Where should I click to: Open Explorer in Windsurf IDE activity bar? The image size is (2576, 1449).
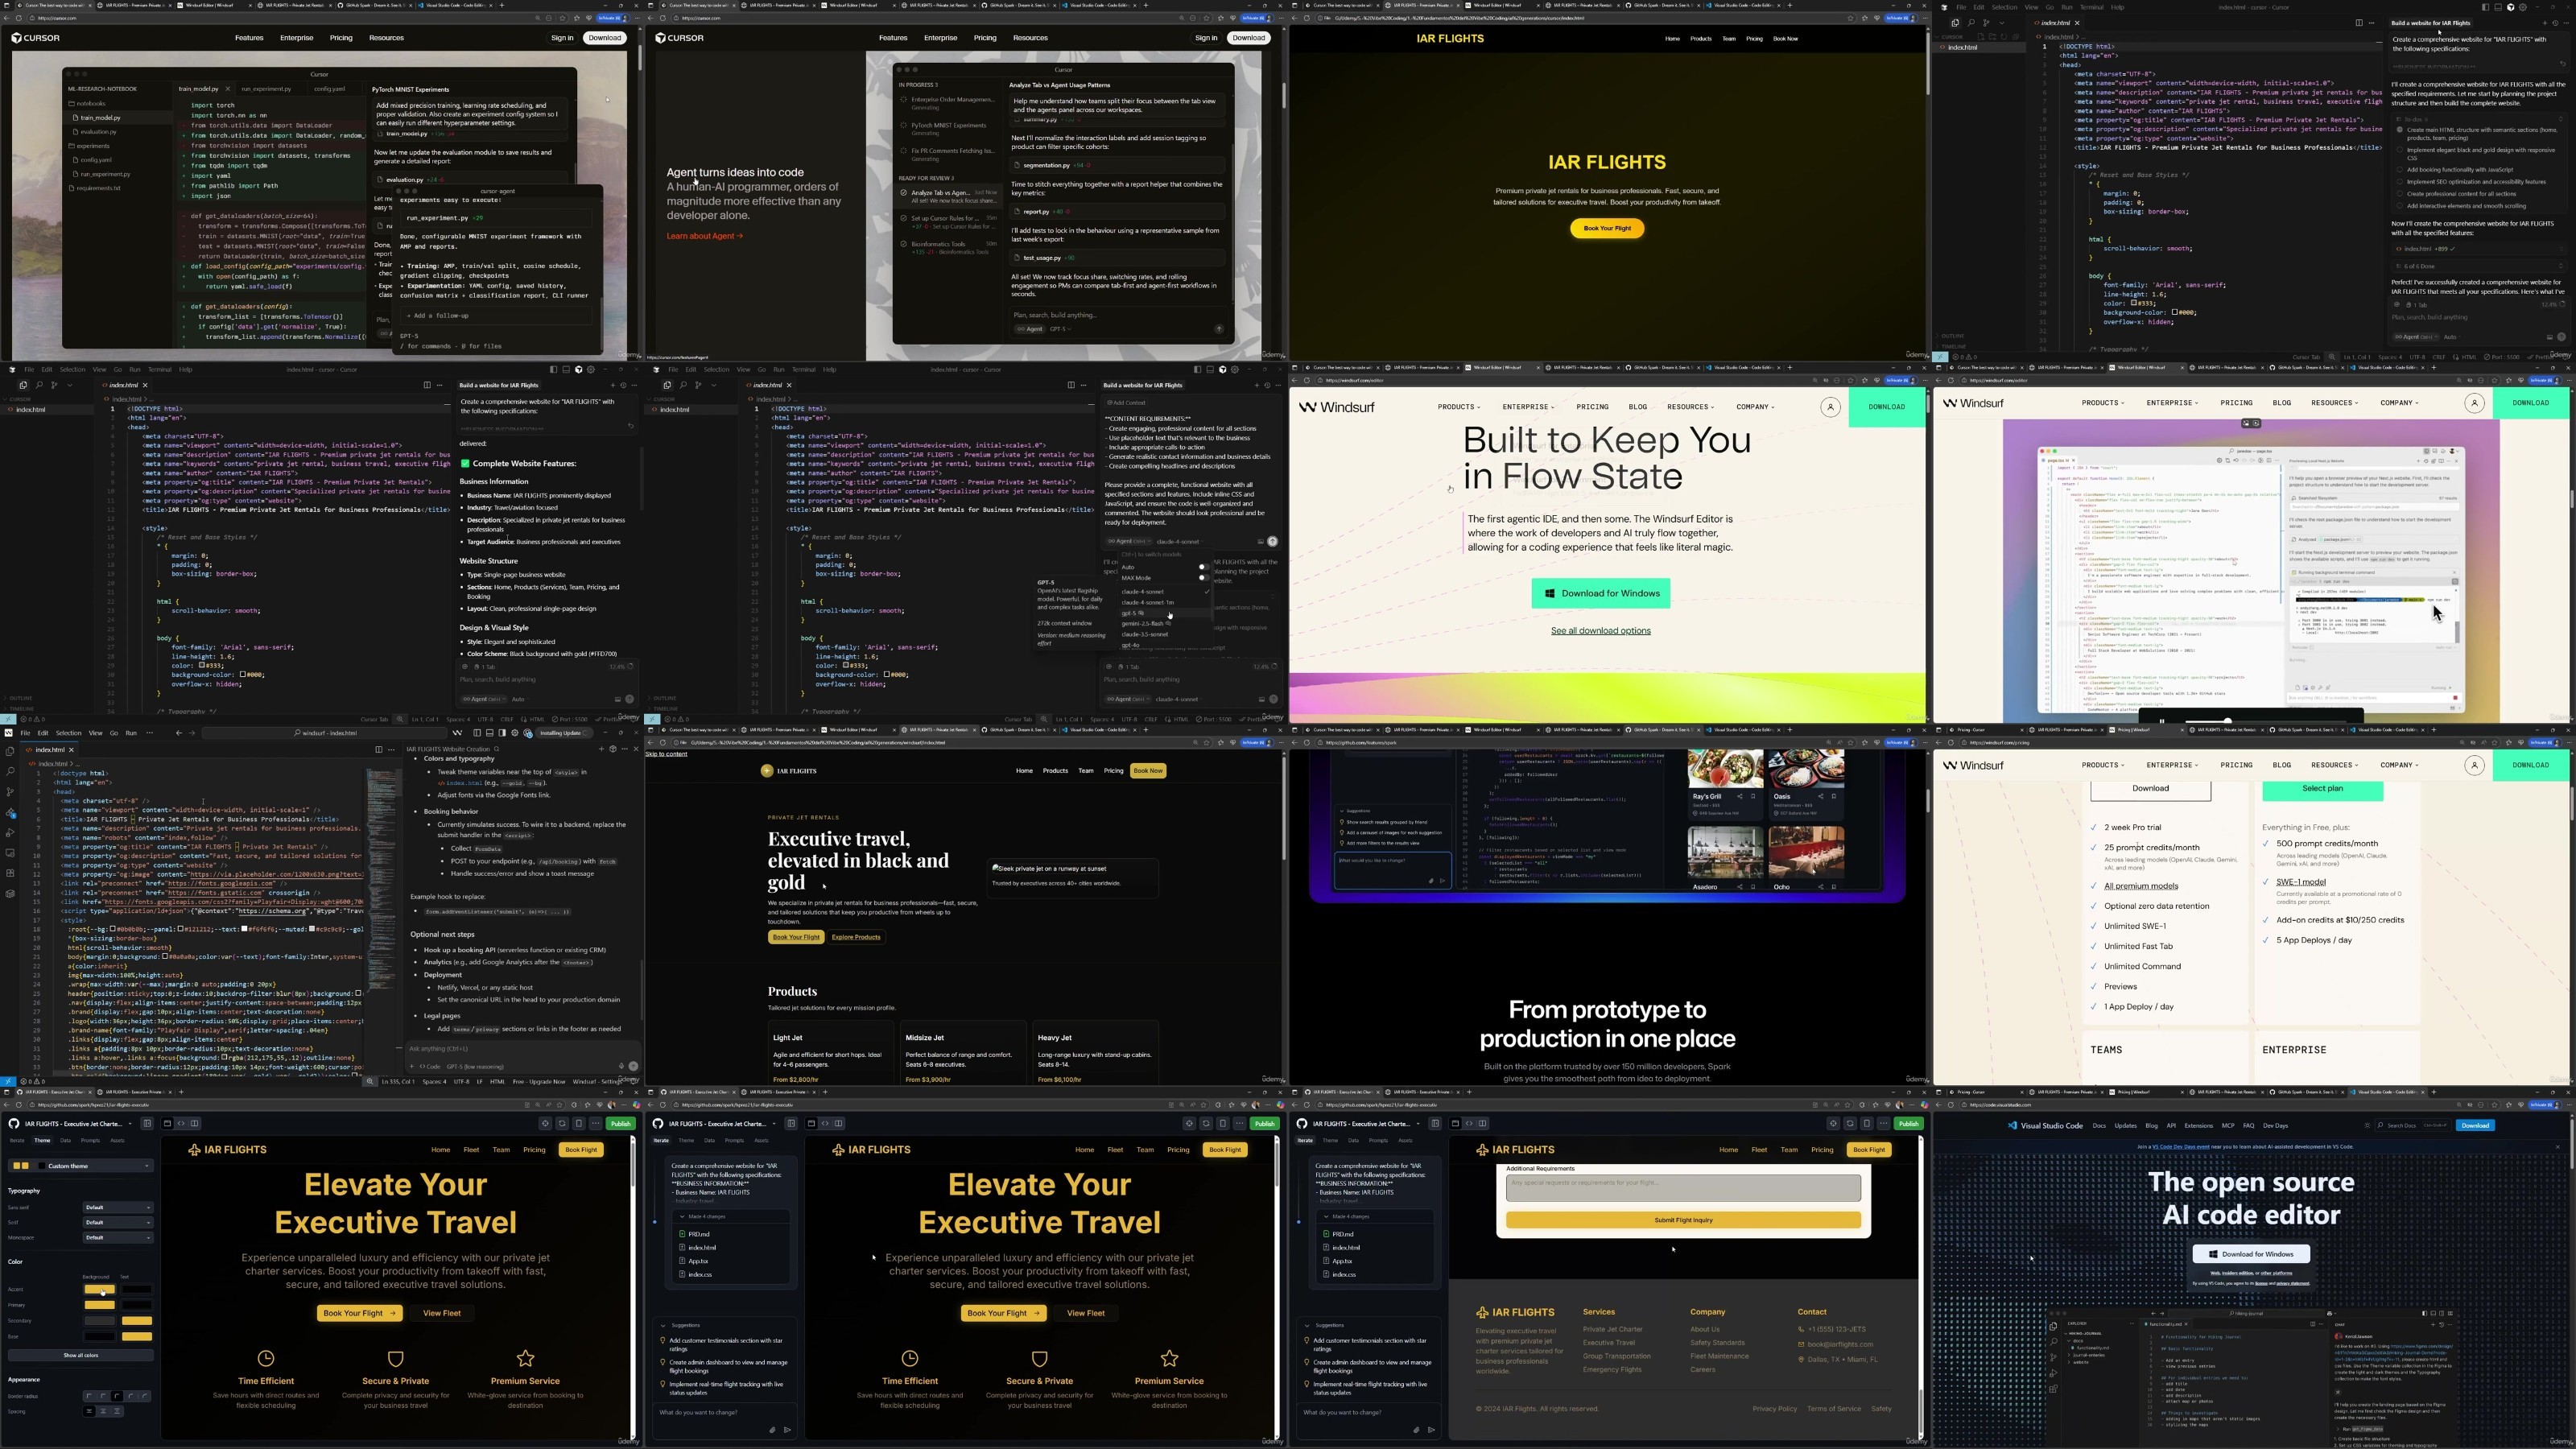point(10,752)
